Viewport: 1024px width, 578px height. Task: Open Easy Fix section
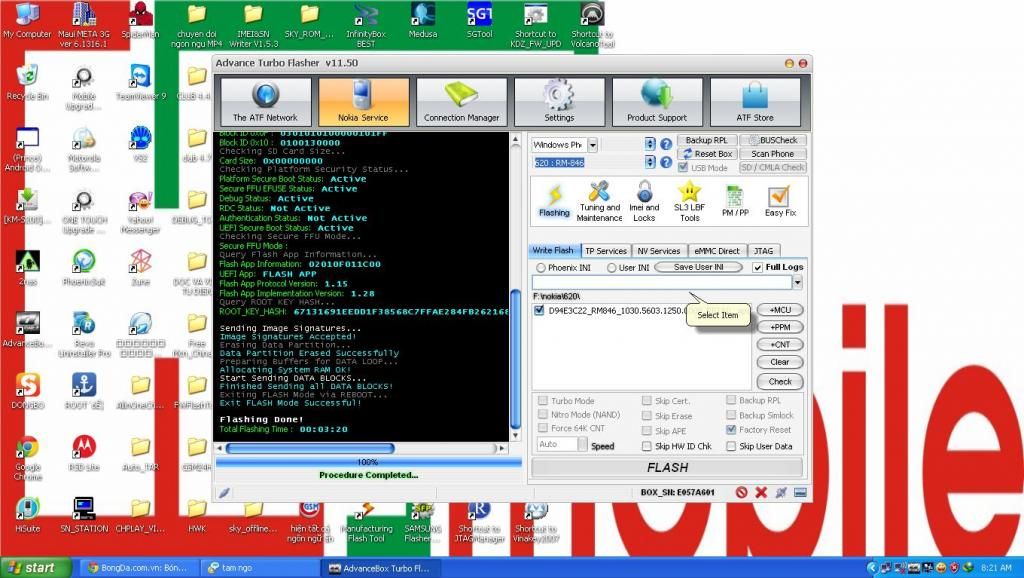click(x=780, y=201)
